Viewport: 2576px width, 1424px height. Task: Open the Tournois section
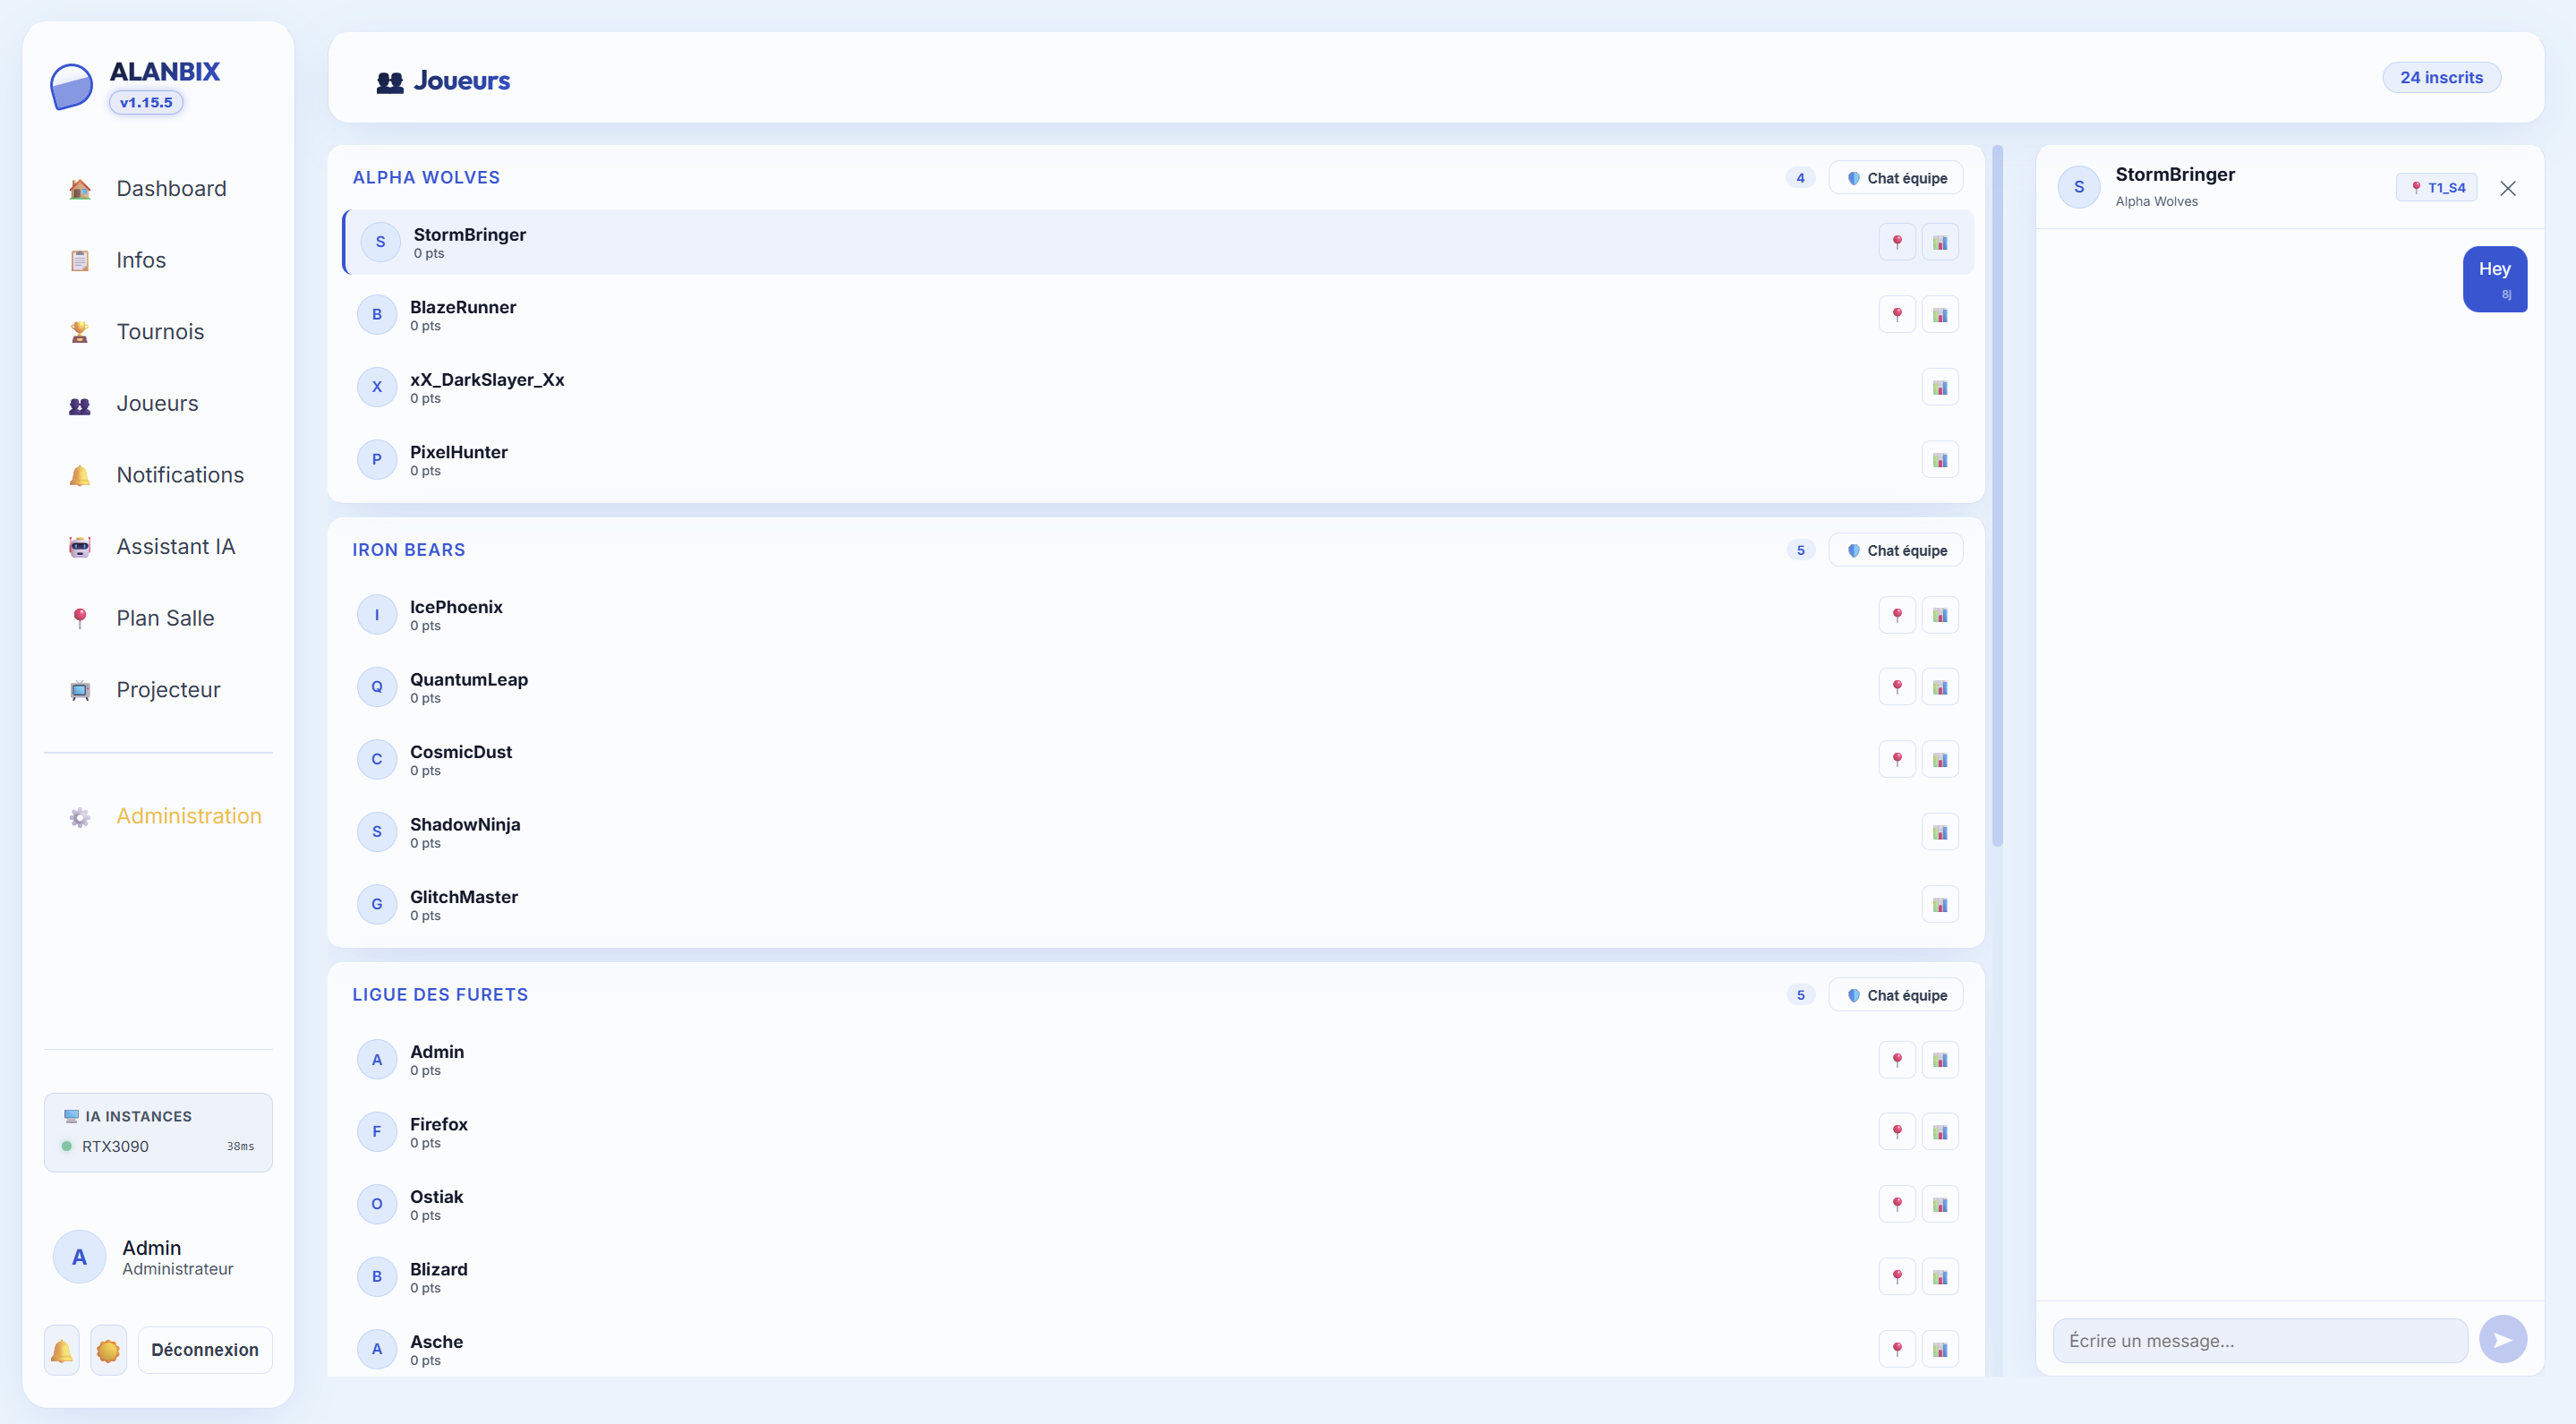pyautogui.click(x=158, y=332)
